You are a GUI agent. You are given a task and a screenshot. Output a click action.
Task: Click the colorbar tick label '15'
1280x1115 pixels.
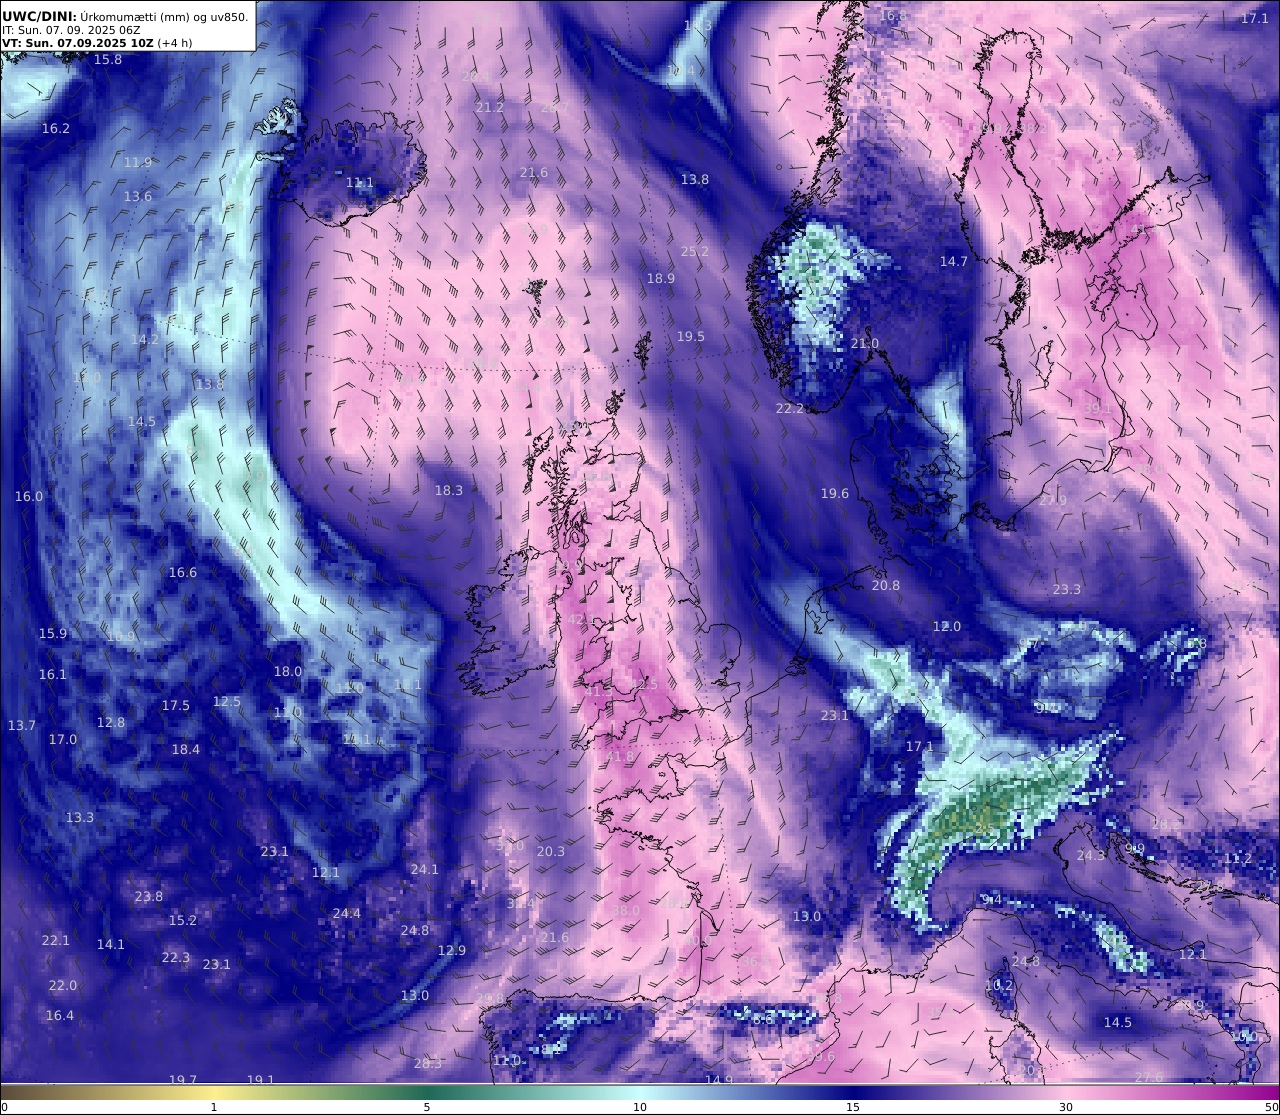click(x=853, y=1107)
